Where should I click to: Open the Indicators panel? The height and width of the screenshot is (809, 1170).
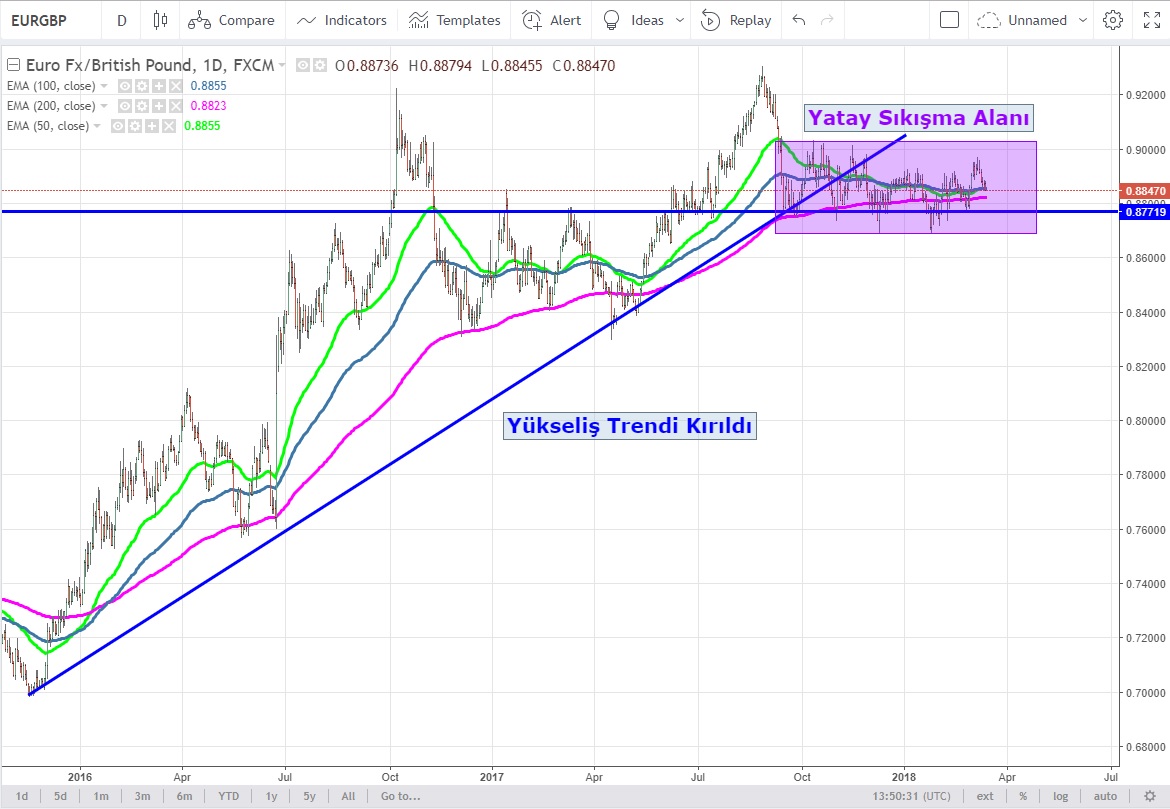pyautogui.click(x=341, y=20)
